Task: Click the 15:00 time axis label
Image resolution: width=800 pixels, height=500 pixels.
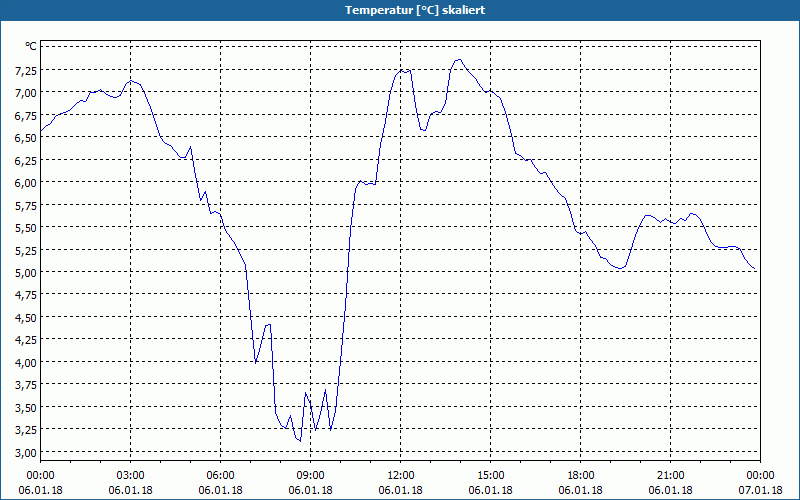Action: [x=490, y=476]
